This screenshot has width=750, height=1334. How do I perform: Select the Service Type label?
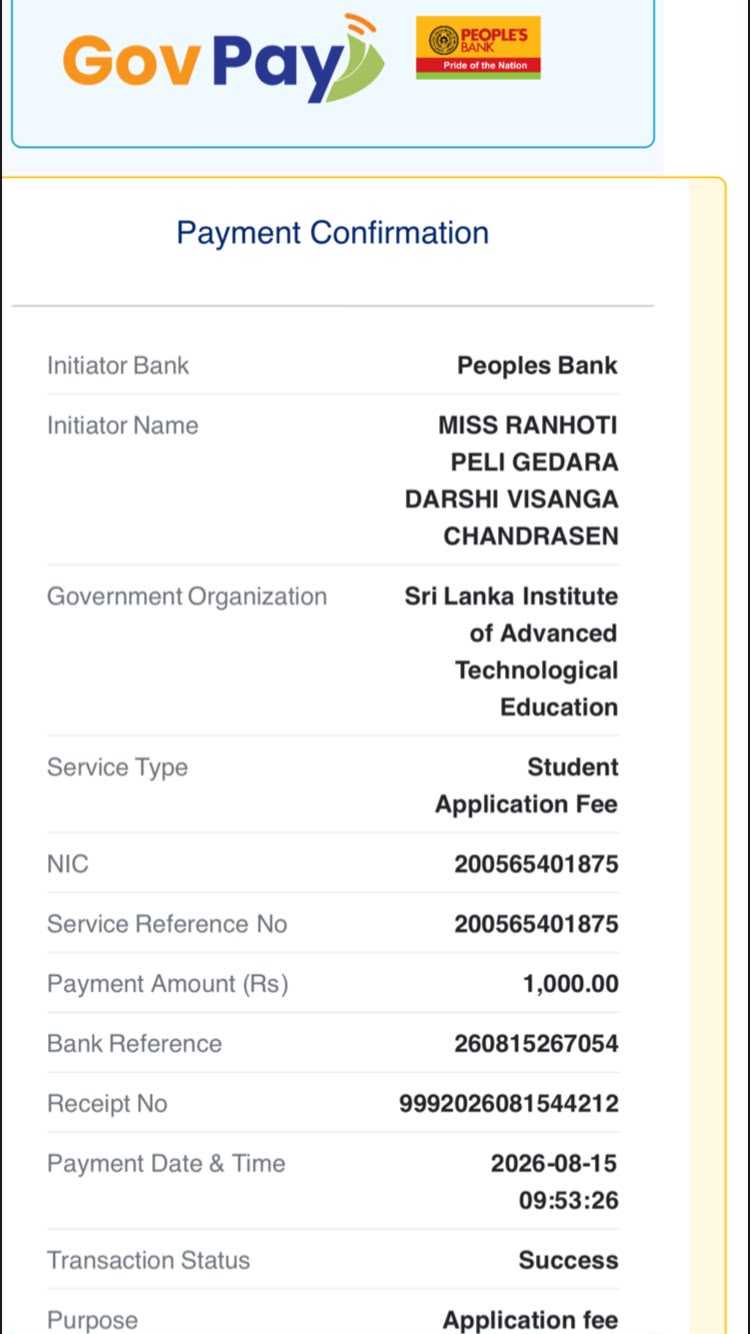pos(118,768)
